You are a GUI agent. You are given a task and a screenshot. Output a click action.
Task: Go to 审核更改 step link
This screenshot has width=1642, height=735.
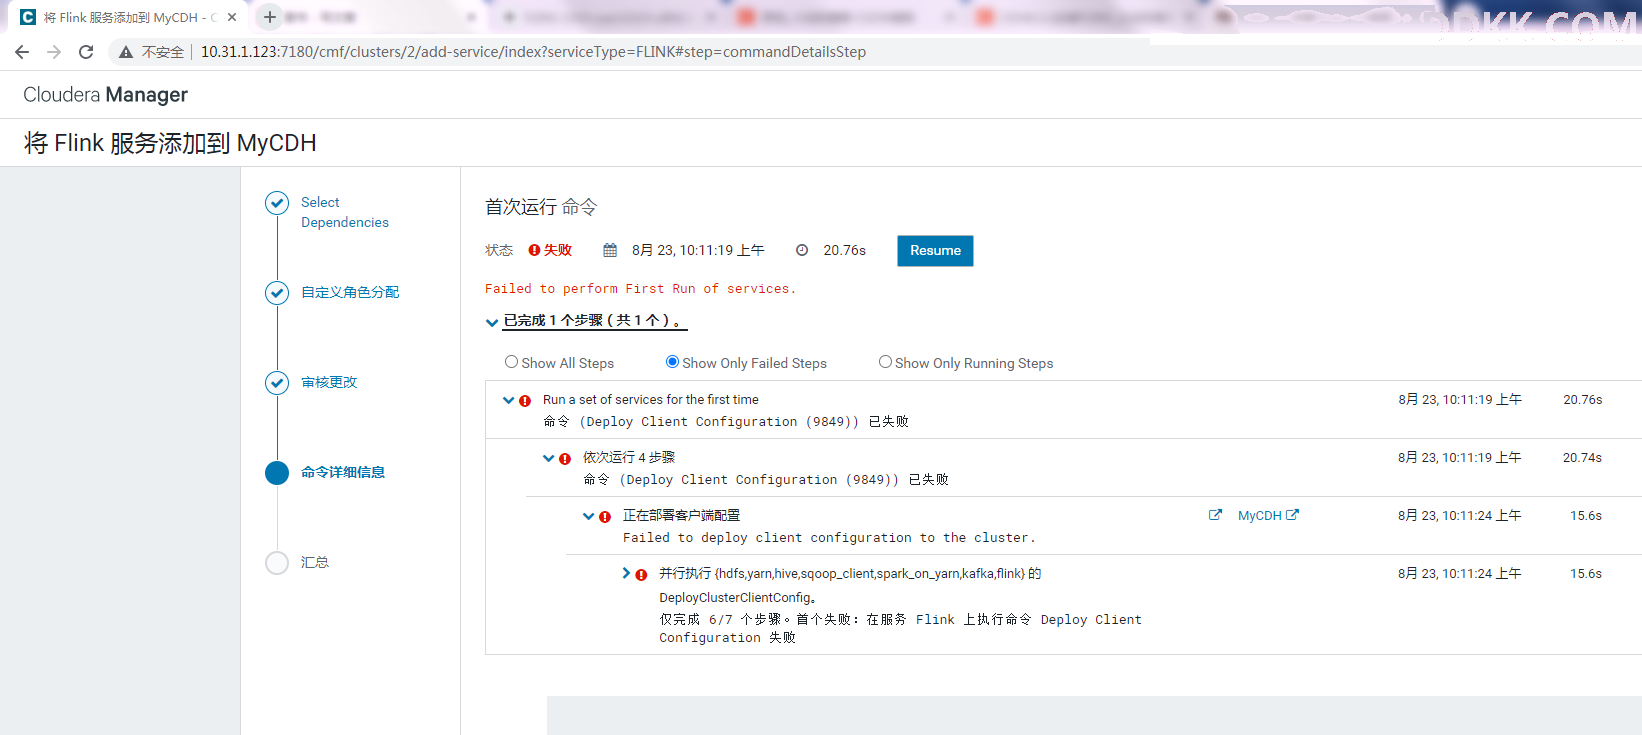329,382
